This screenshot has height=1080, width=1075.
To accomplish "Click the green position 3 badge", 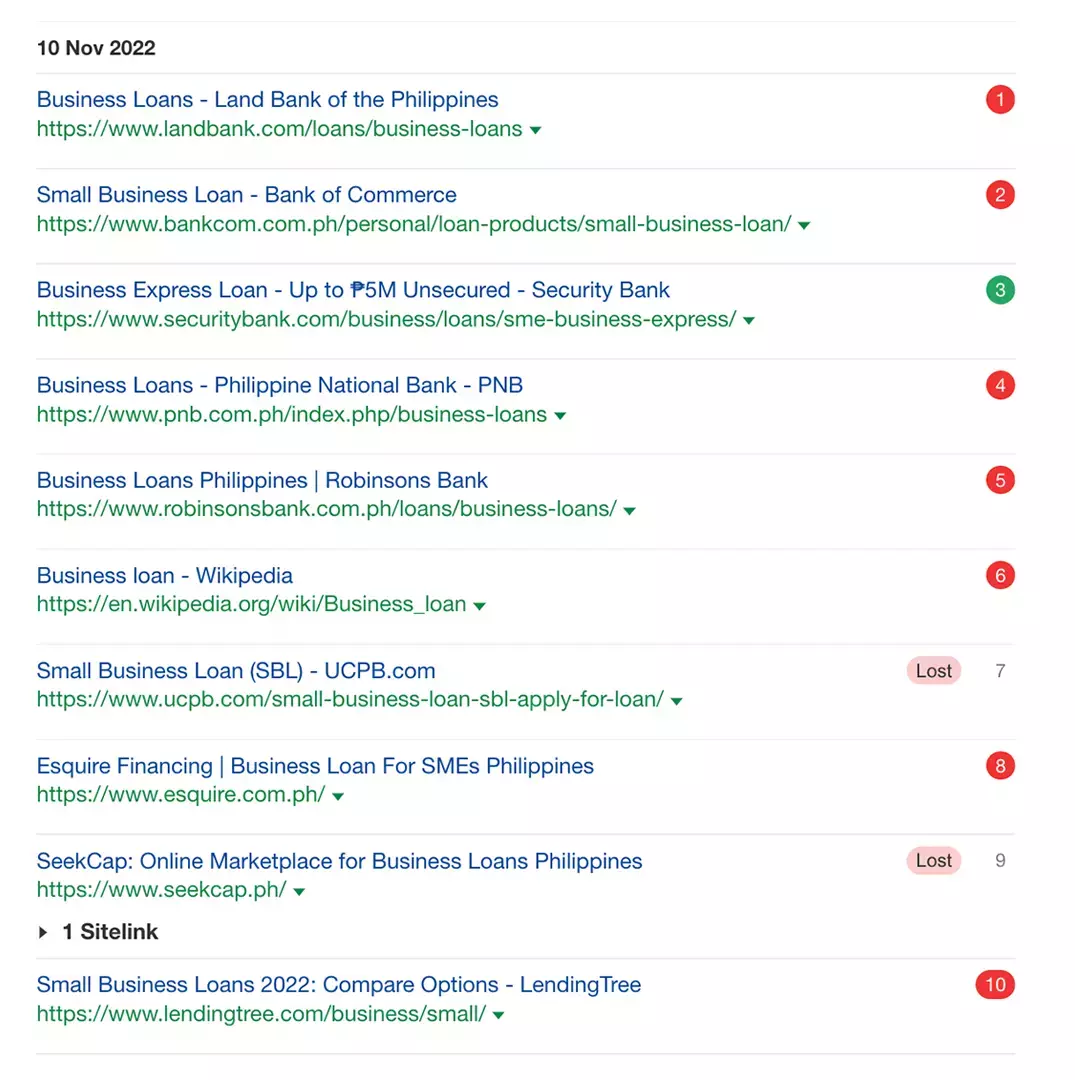I will (x=1000, y=289).
